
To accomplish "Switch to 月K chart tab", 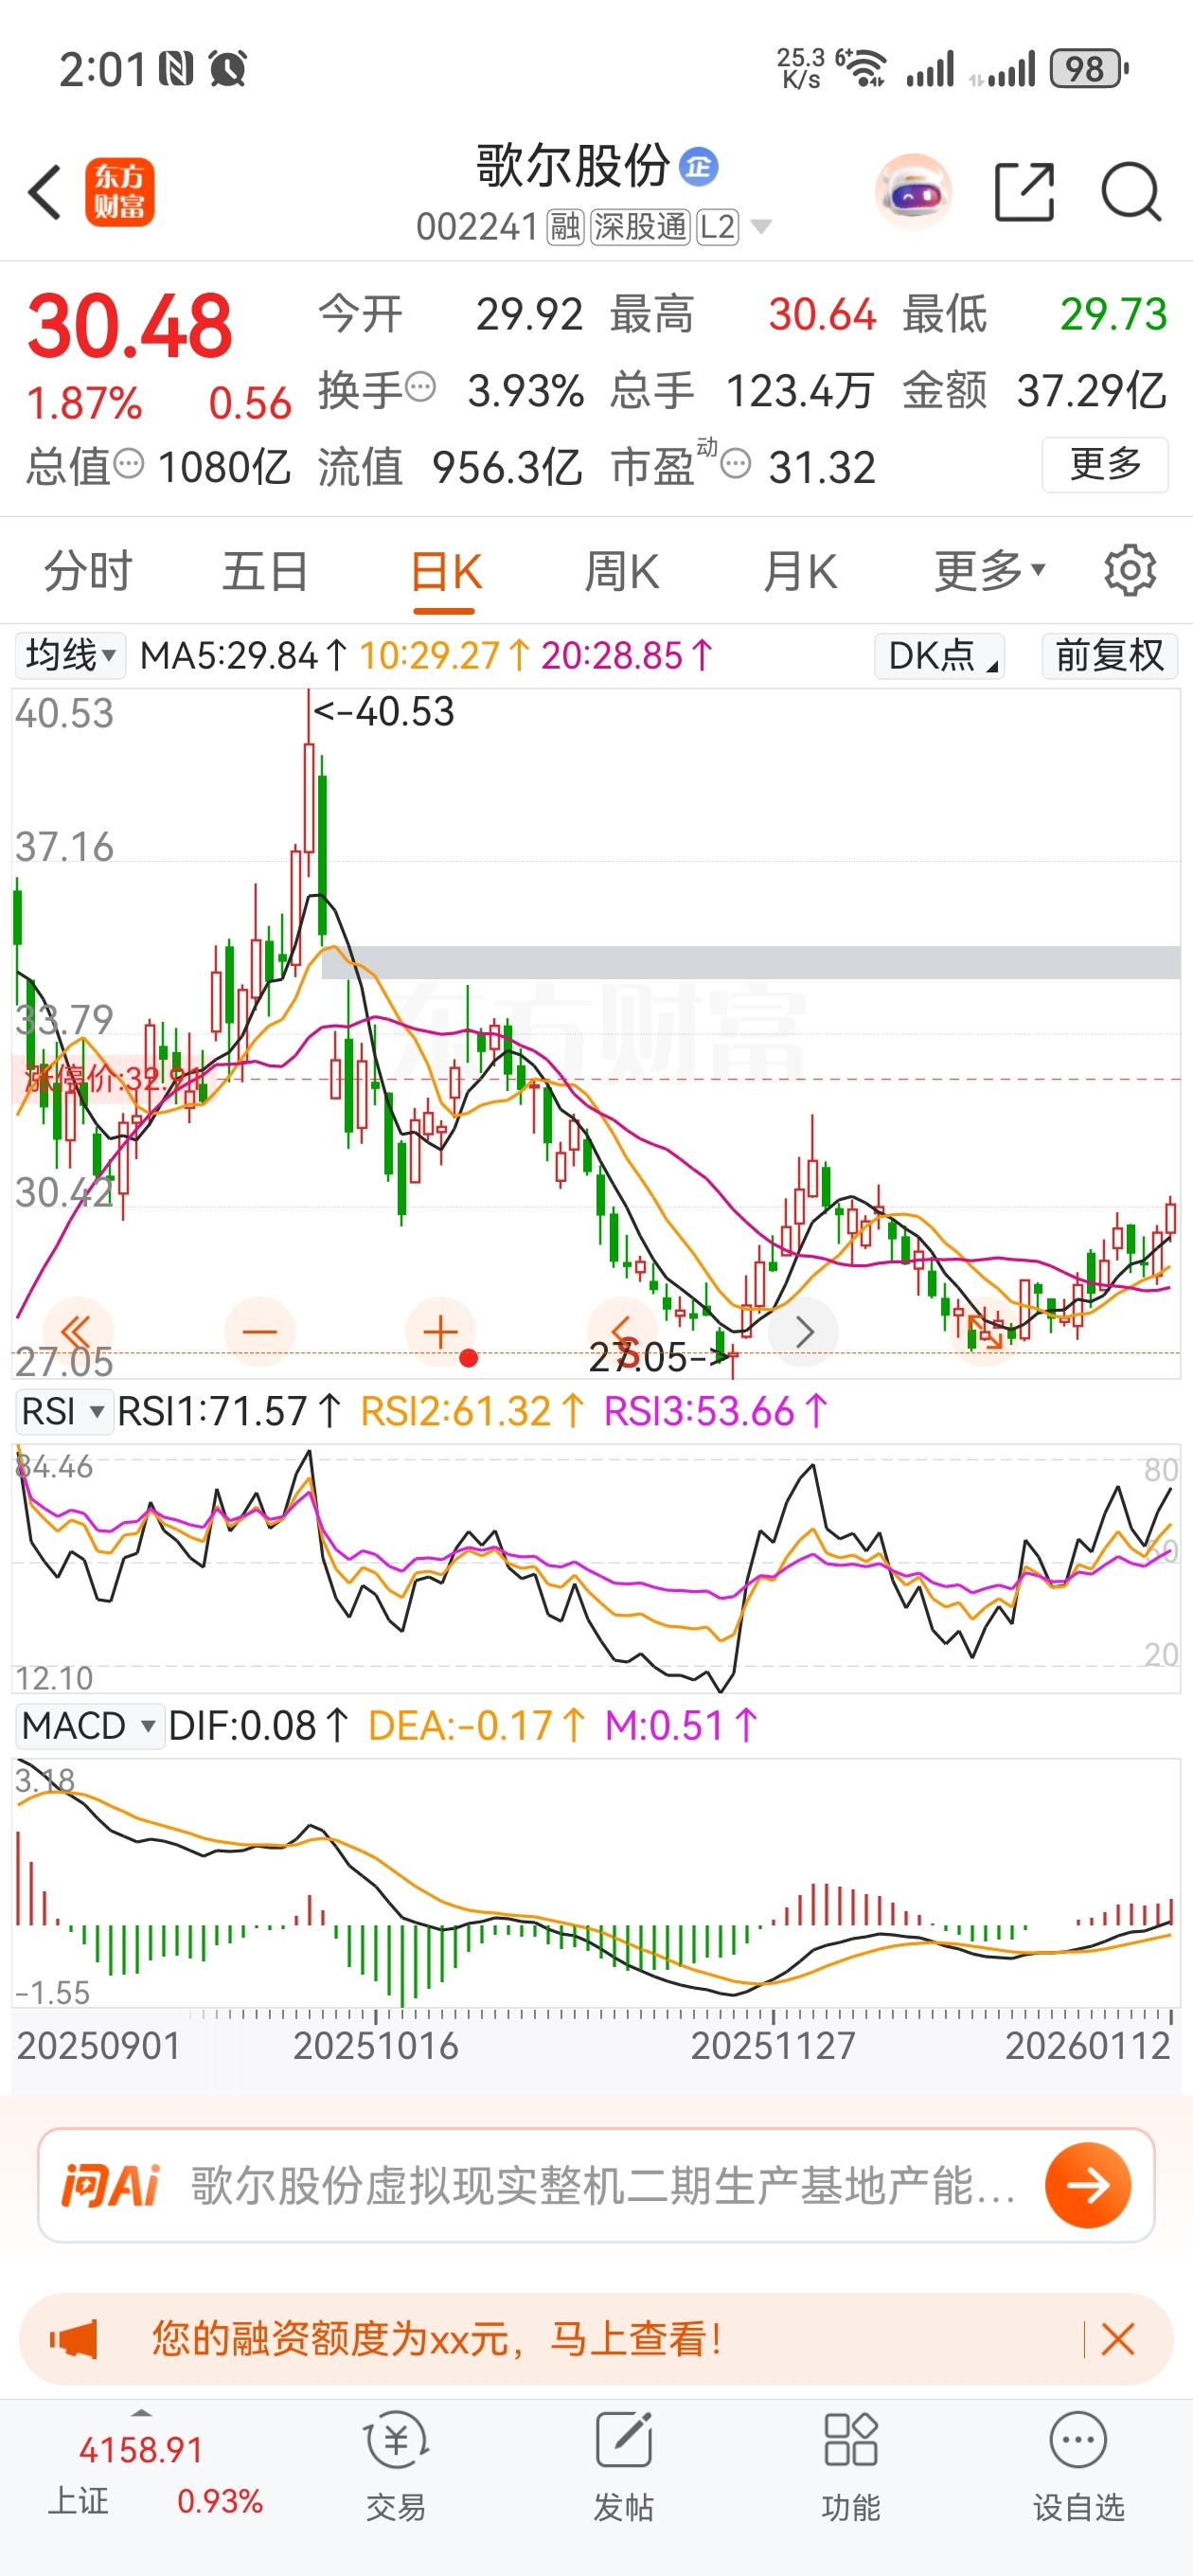I will [x=799, y=572].
